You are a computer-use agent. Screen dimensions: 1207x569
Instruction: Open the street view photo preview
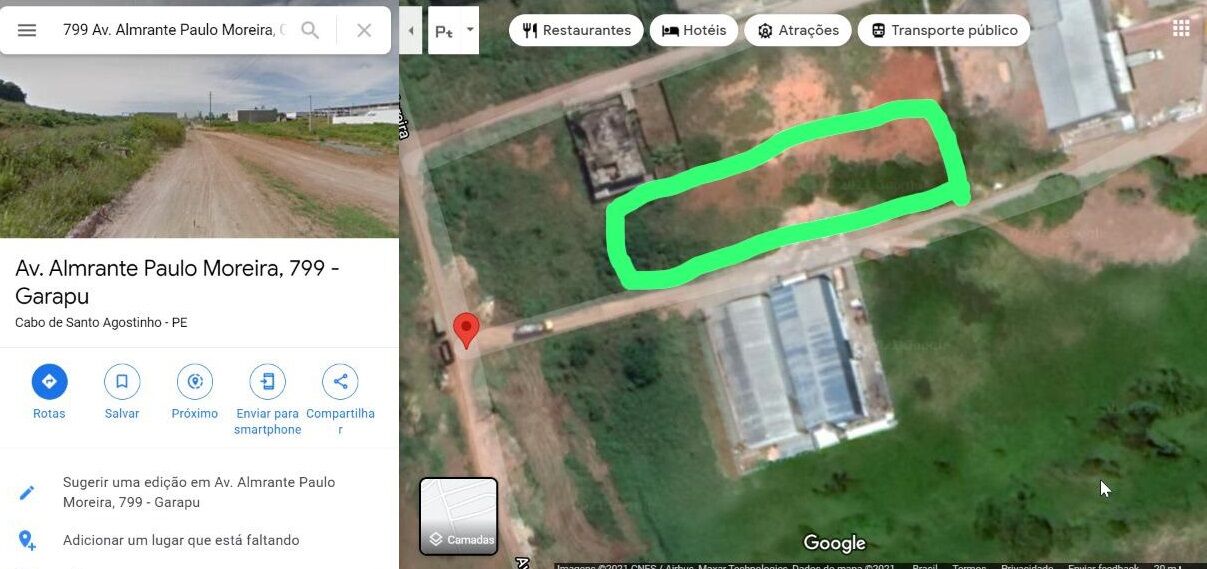(199, 146)
